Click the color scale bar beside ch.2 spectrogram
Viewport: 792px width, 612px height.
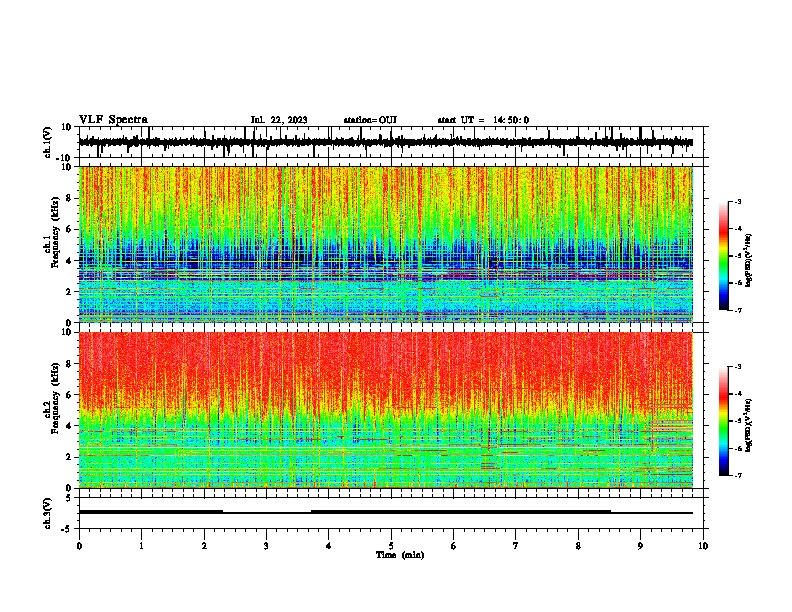pos(724,421)
